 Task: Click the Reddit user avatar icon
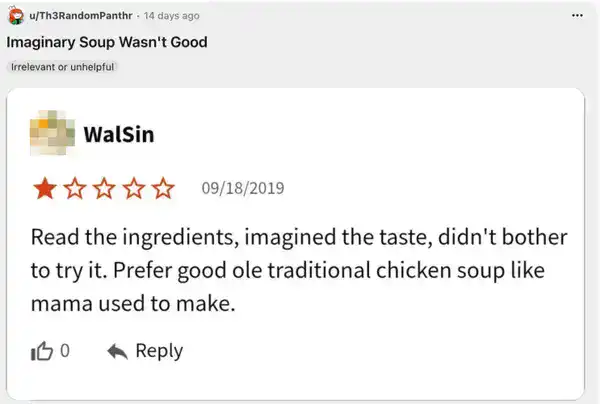pyautogui.click(x=15, y=16)
